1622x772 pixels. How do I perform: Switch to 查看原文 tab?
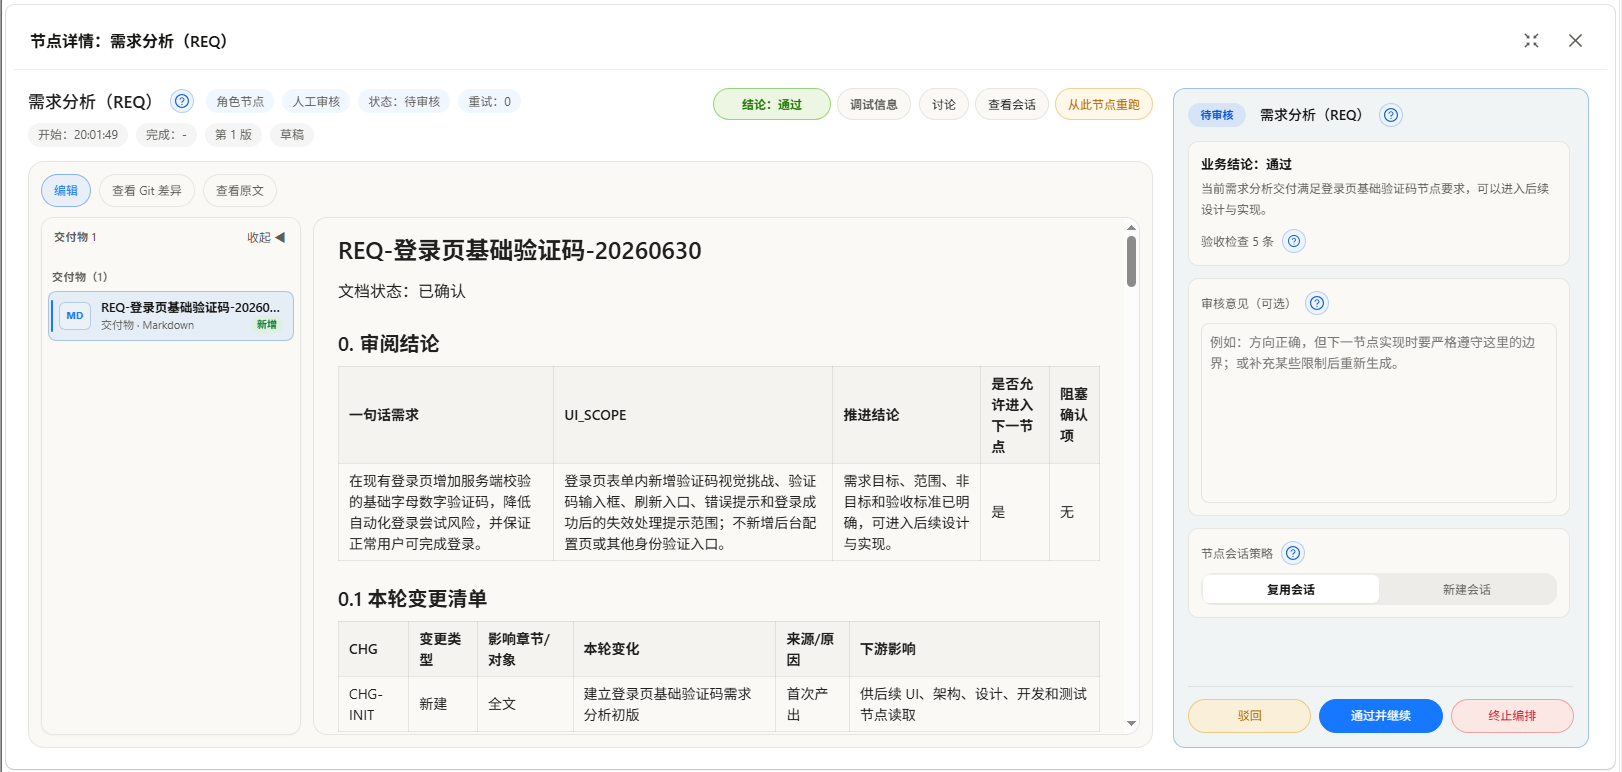click(240, 190)
